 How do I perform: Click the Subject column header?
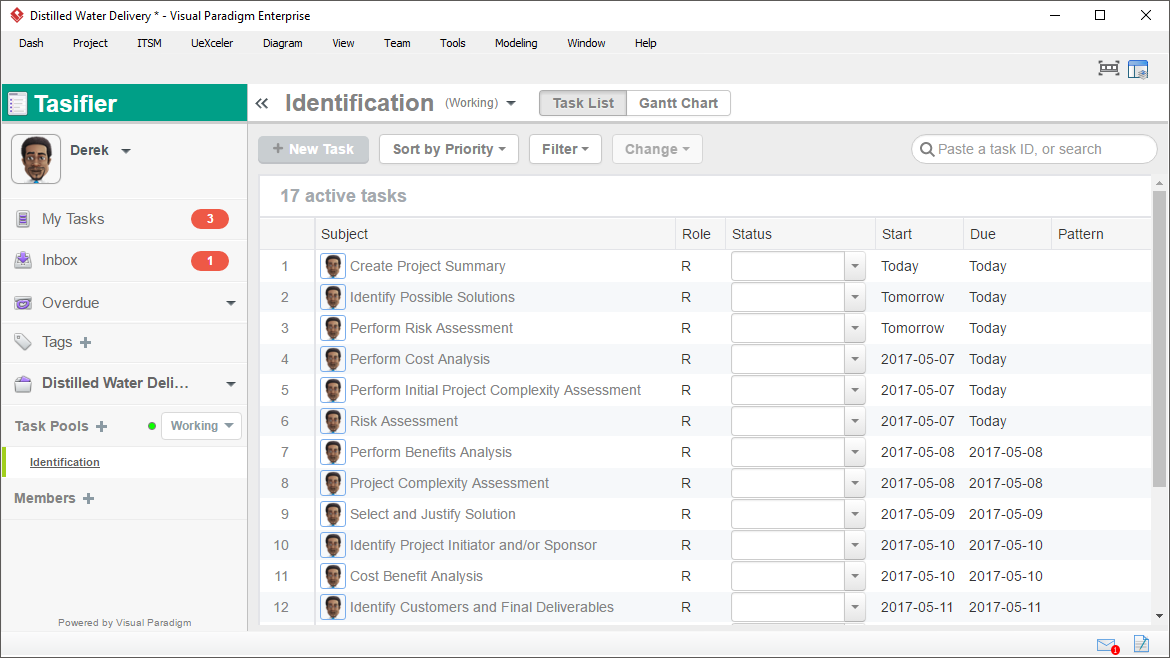point(495,234)
